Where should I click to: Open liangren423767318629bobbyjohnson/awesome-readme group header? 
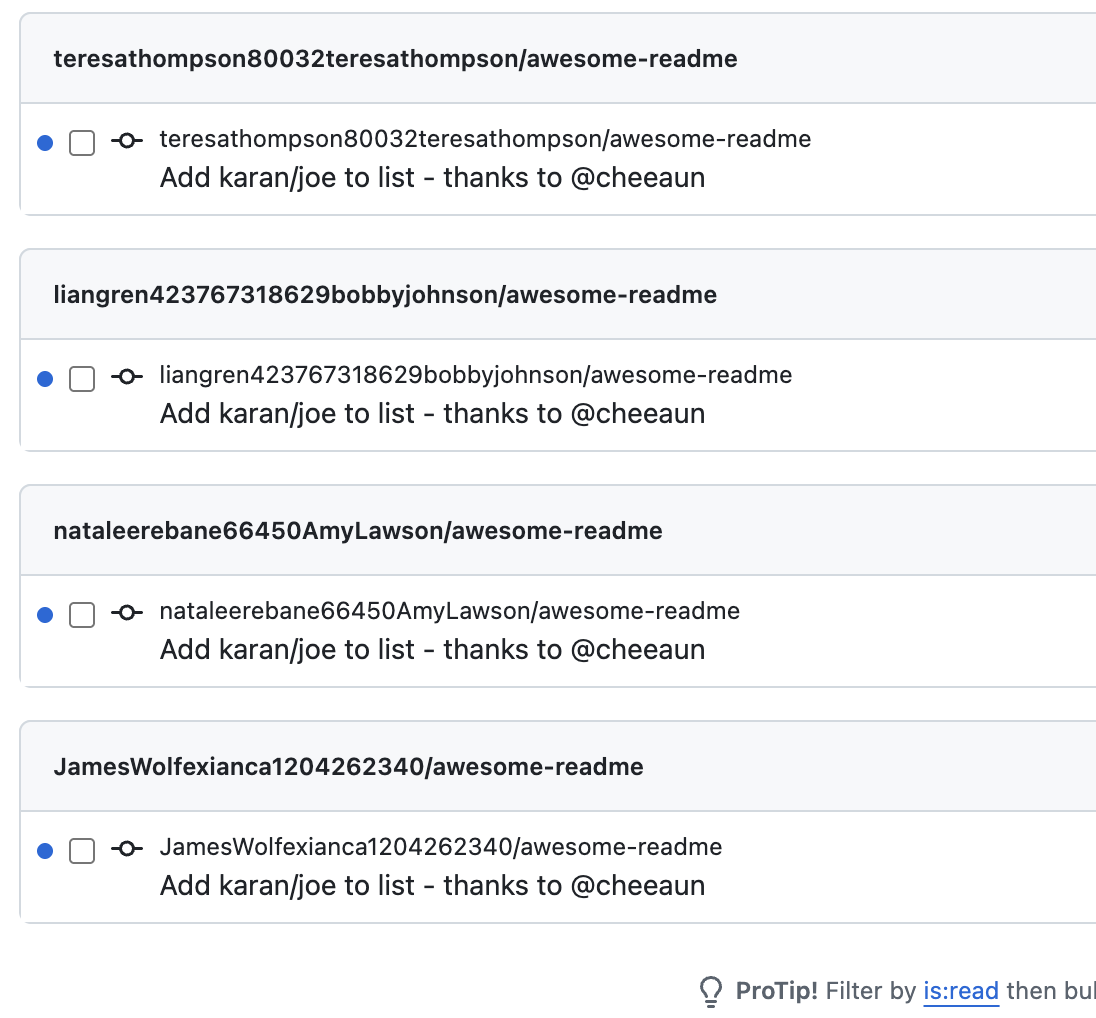(385, 295)
